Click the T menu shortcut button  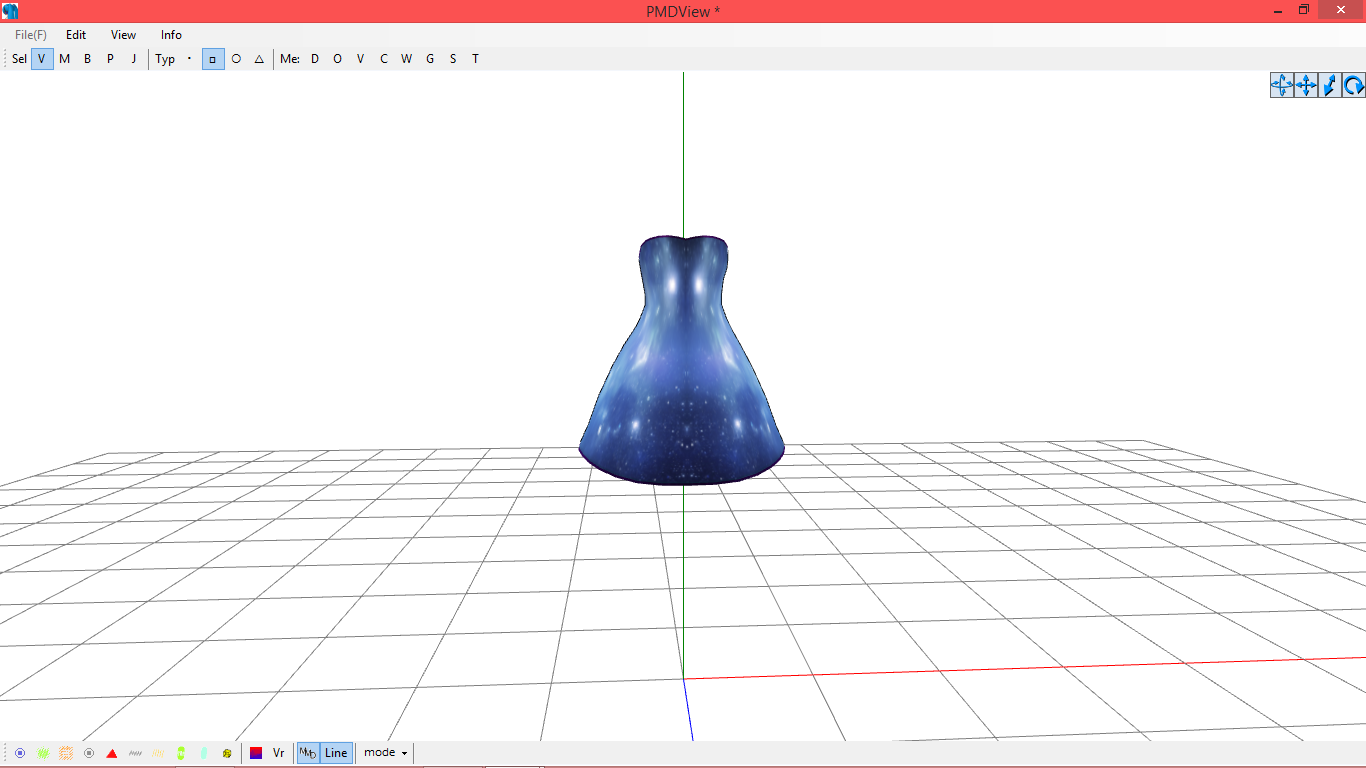(476, 59)
